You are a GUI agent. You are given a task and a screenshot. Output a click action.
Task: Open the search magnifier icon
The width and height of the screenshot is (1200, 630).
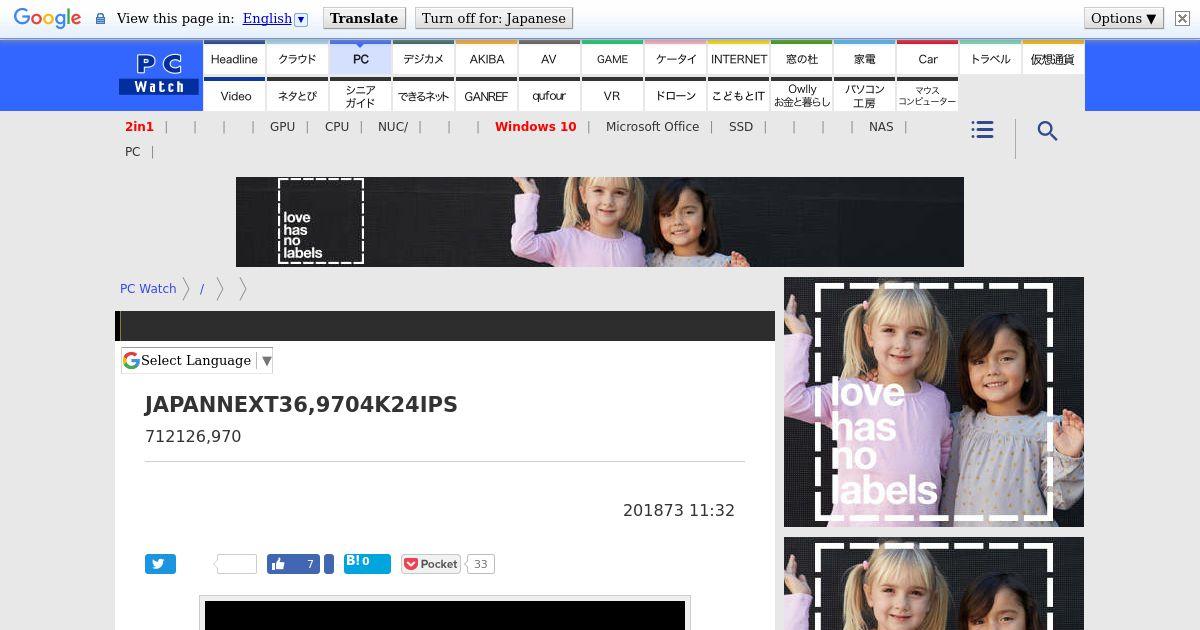(x=1047, y=131)
